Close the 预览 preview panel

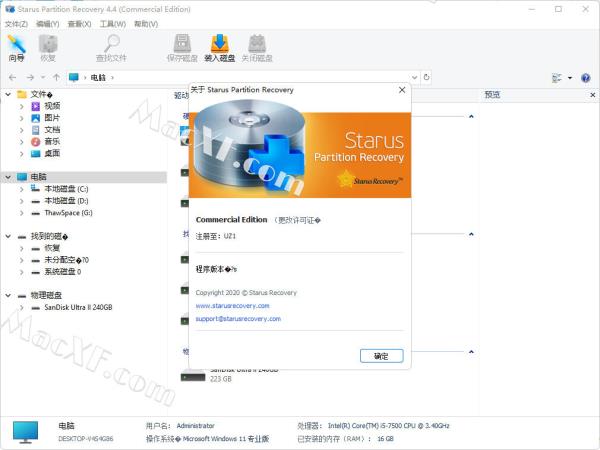coord(592,95)
